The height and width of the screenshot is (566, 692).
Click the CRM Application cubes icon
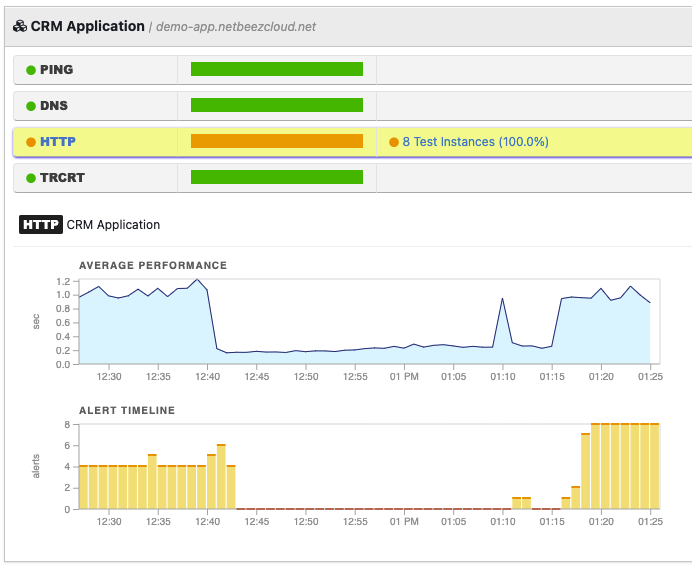[x=20, y=26]
